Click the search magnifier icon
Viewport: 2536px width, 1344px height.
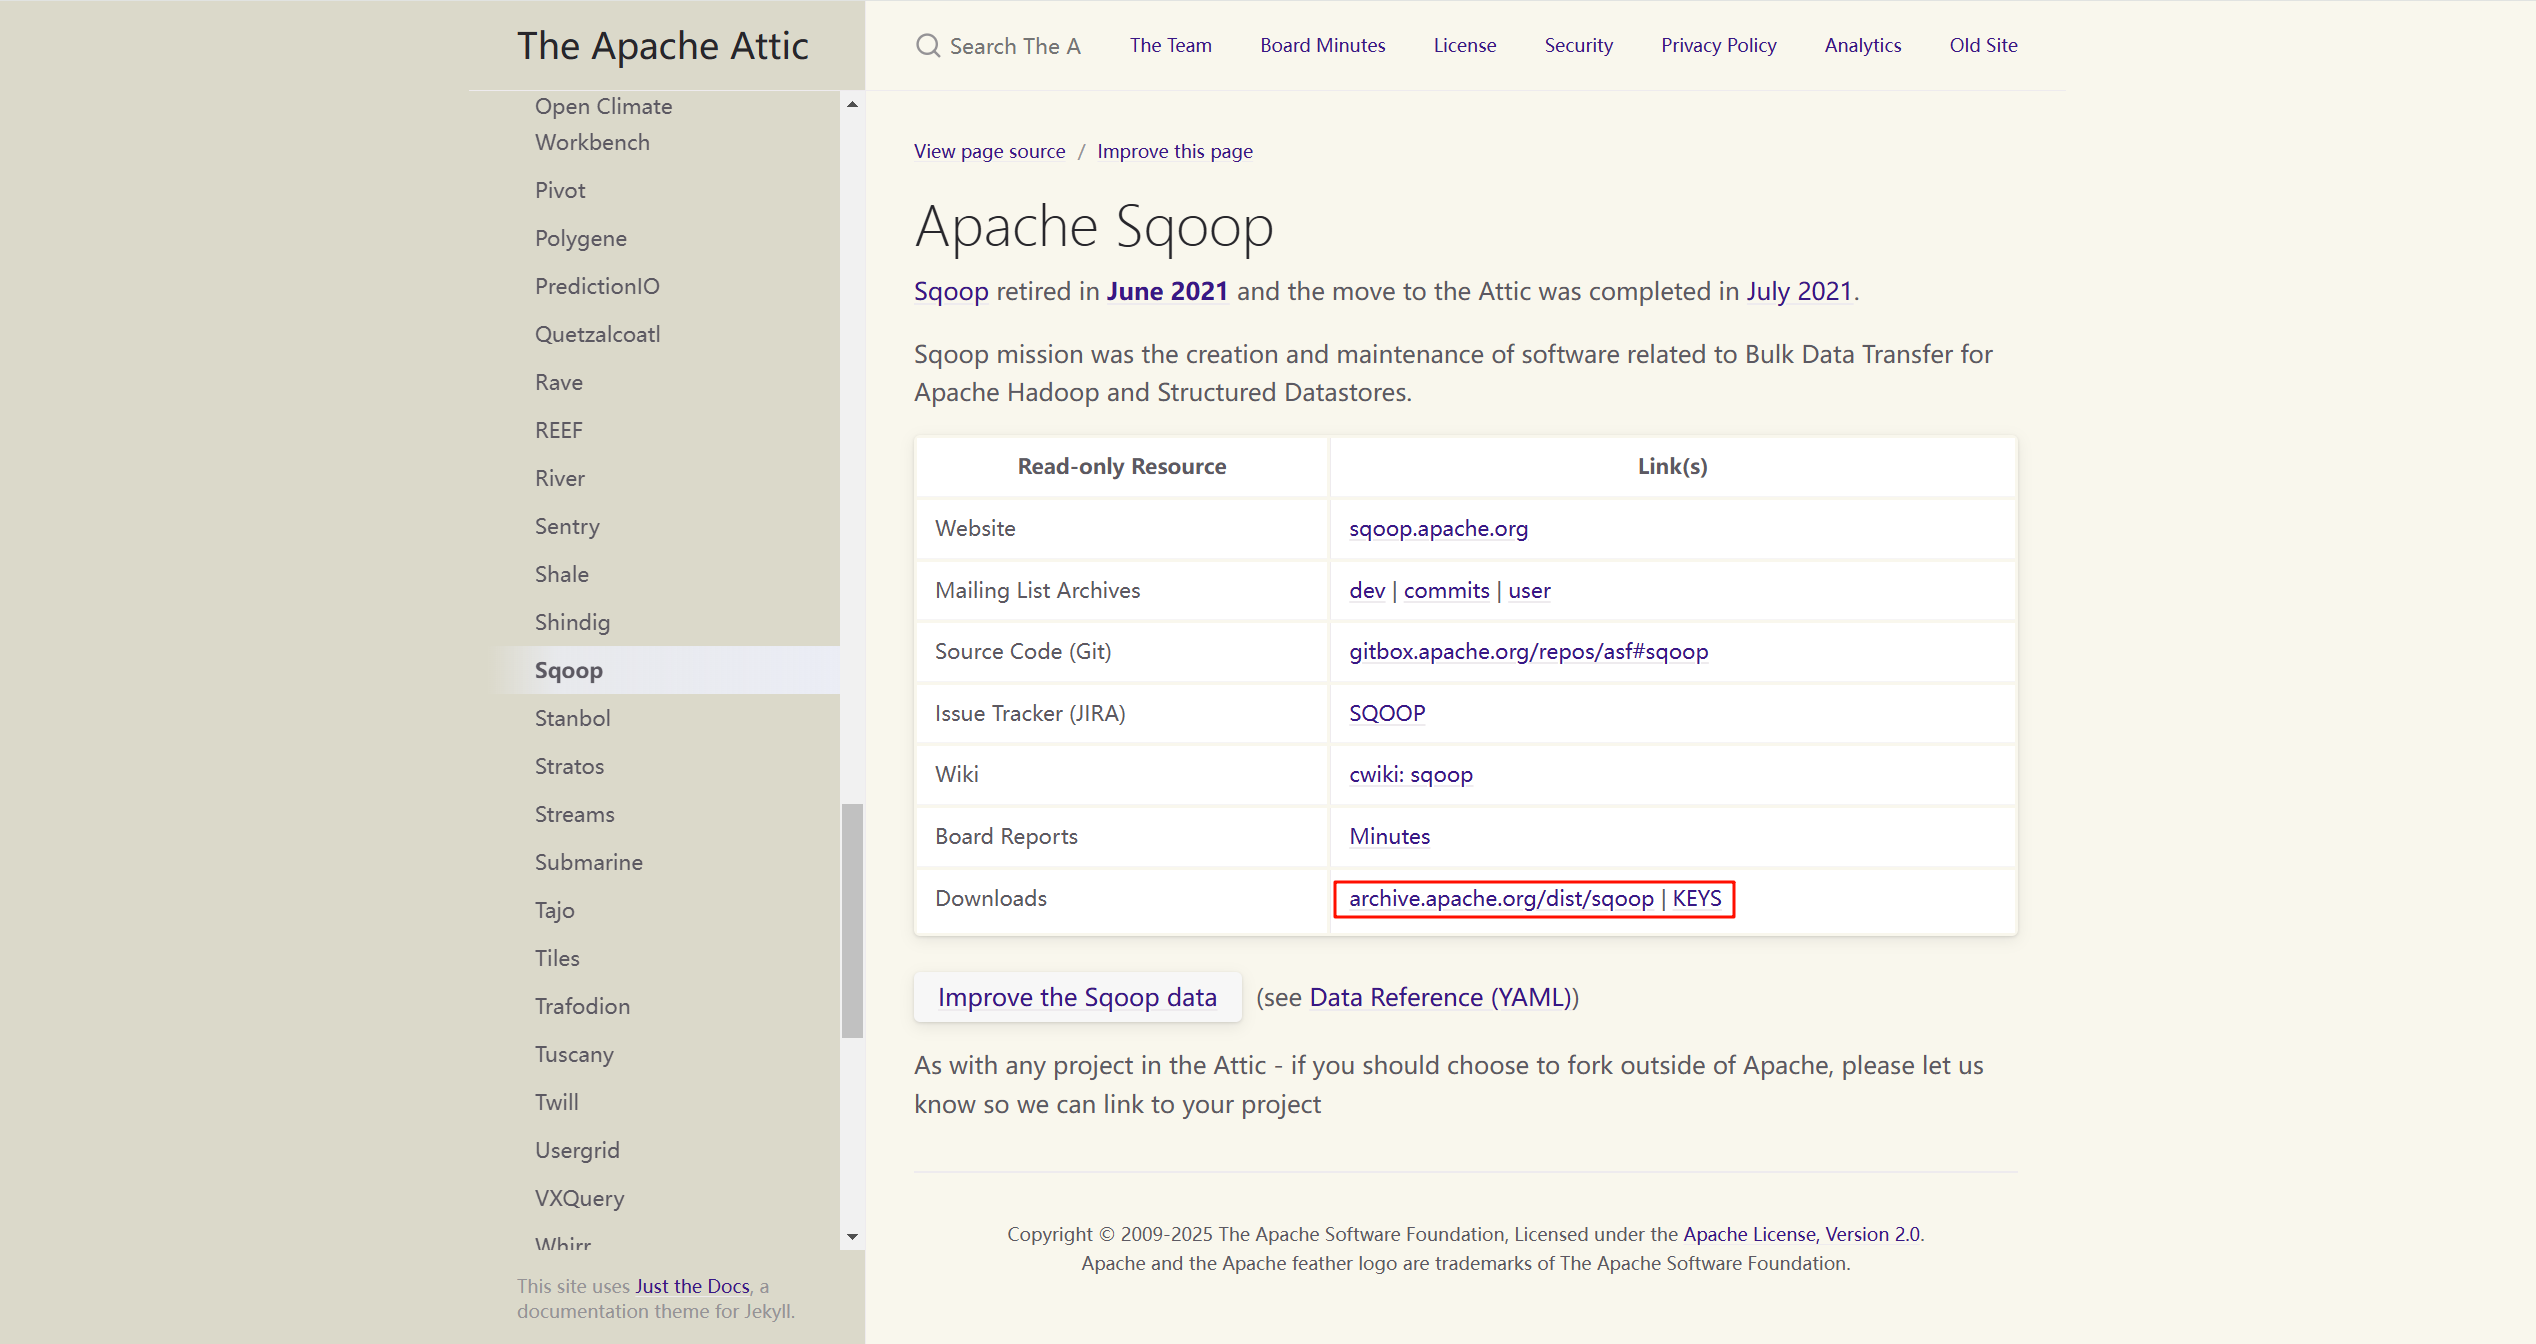(928, 46)
